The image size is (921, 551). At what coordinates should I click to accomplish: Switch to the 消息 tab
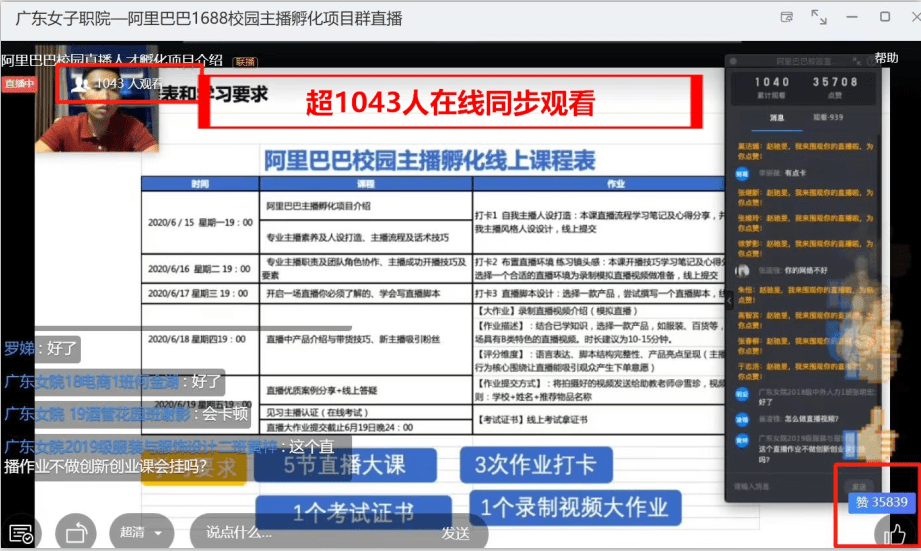(774, 117)
